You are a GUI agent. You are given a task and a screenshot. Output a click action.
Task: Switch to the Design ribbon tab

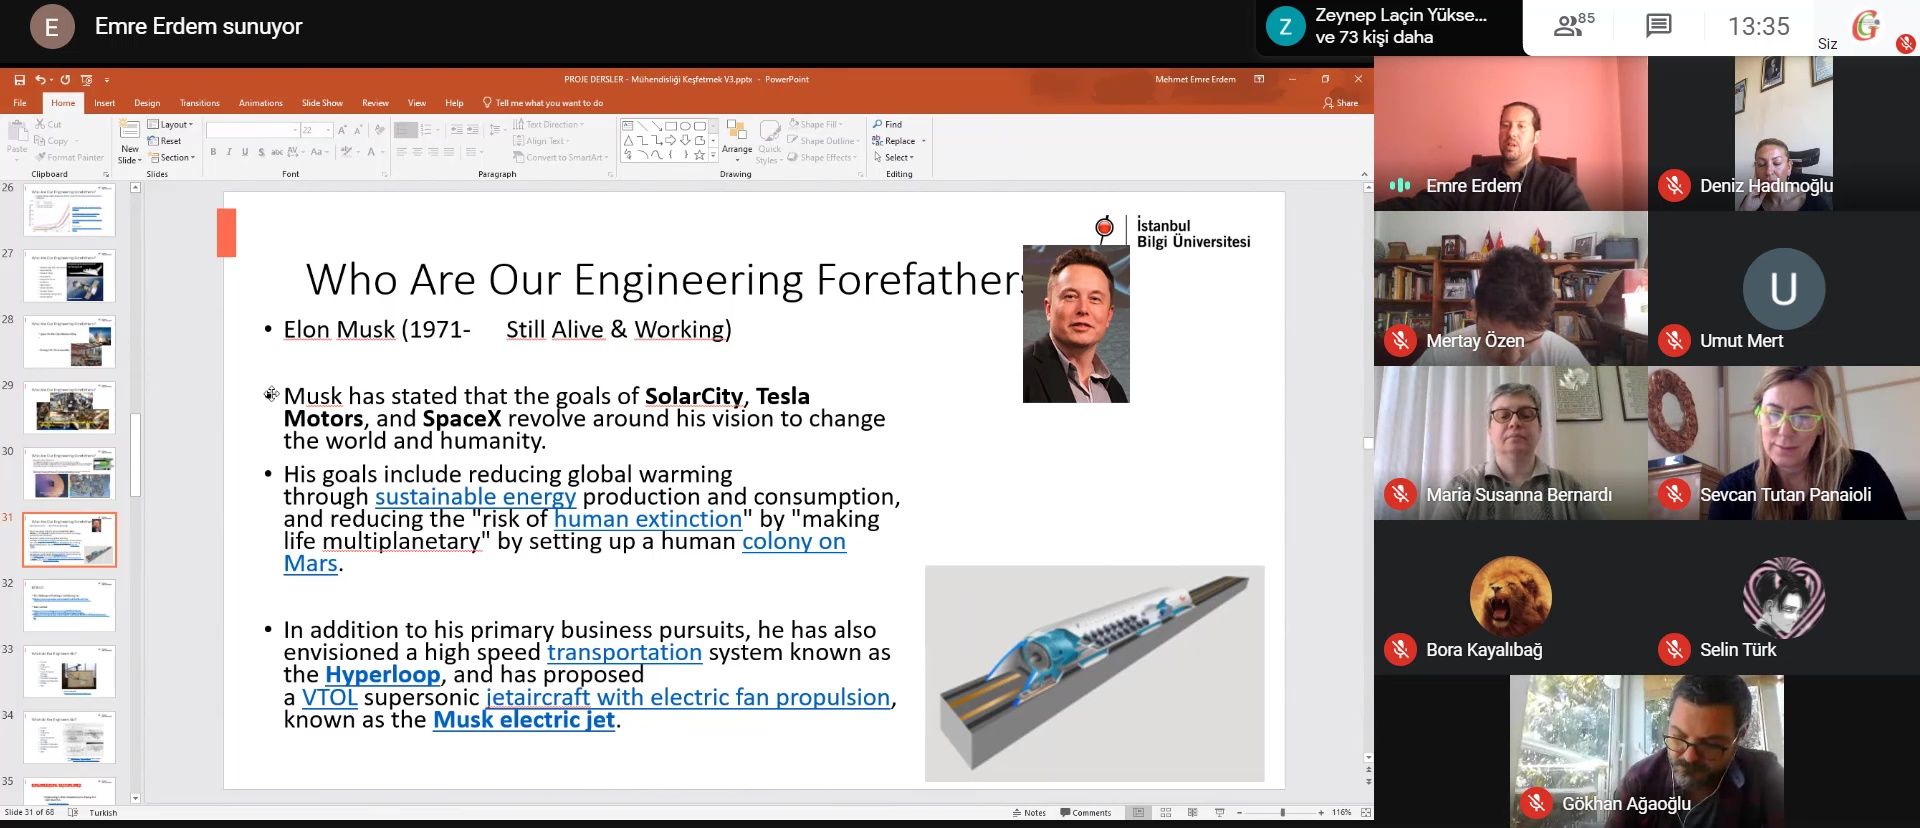pyautogui.click(x=147, y=103)
